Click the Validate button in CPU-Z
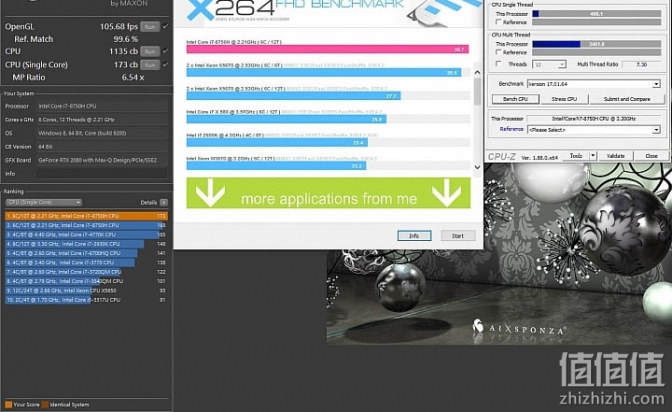The image size is (672, 412). click(615, 156)
